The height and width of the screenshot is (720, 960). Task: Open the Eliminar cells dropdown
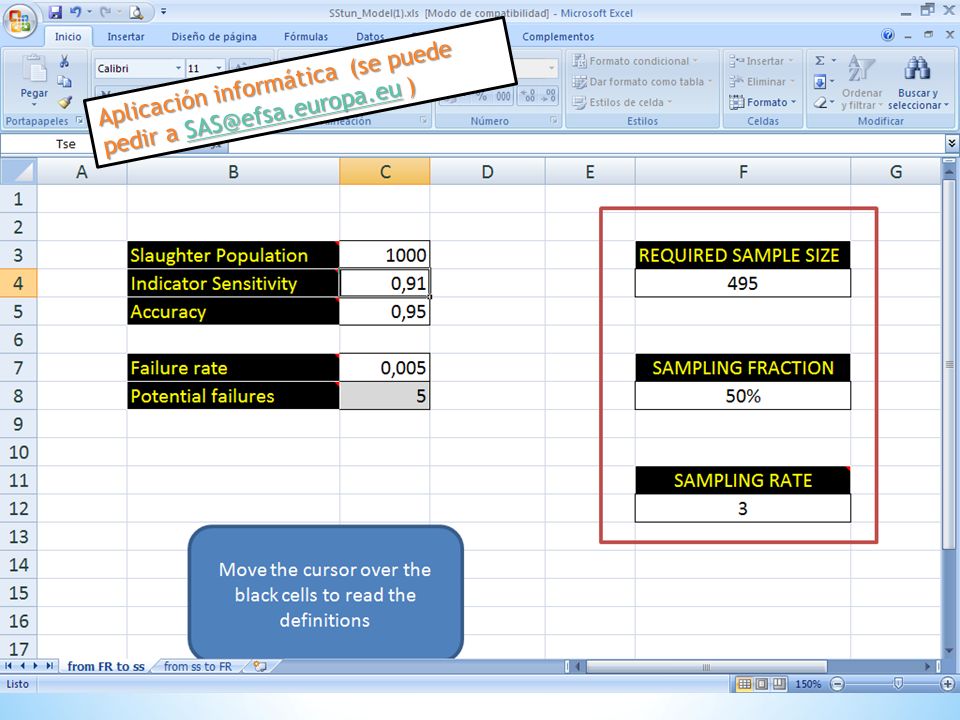coord(761,81)
